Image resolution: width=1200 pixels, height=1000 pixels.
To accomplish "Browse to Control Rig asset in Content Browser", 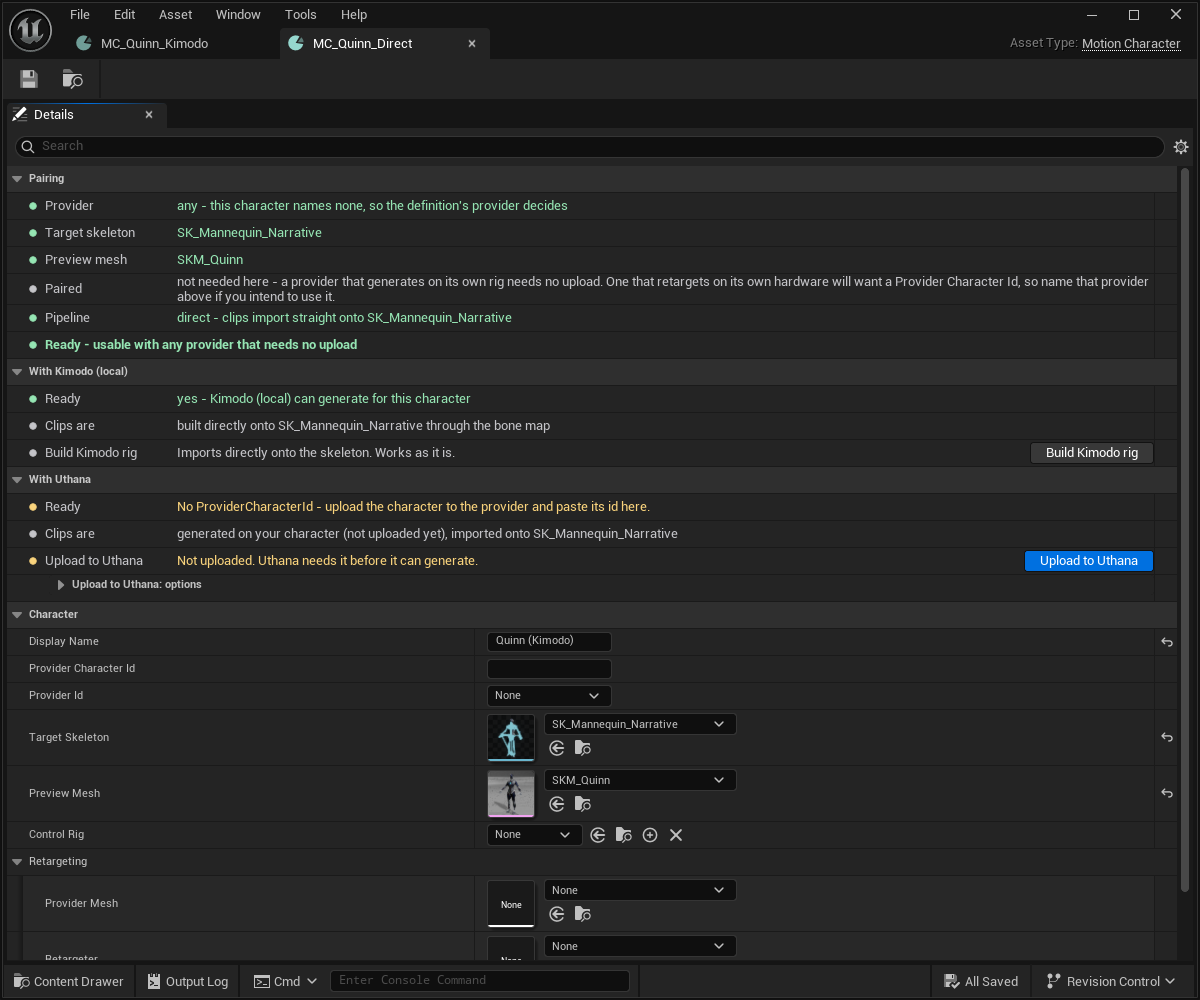I will point(624,835).
